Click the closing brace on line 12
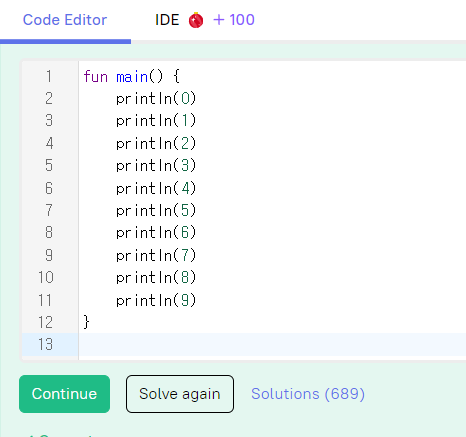Image resolution: width=466 pixels, height=437 pixels. click(86, 322)
